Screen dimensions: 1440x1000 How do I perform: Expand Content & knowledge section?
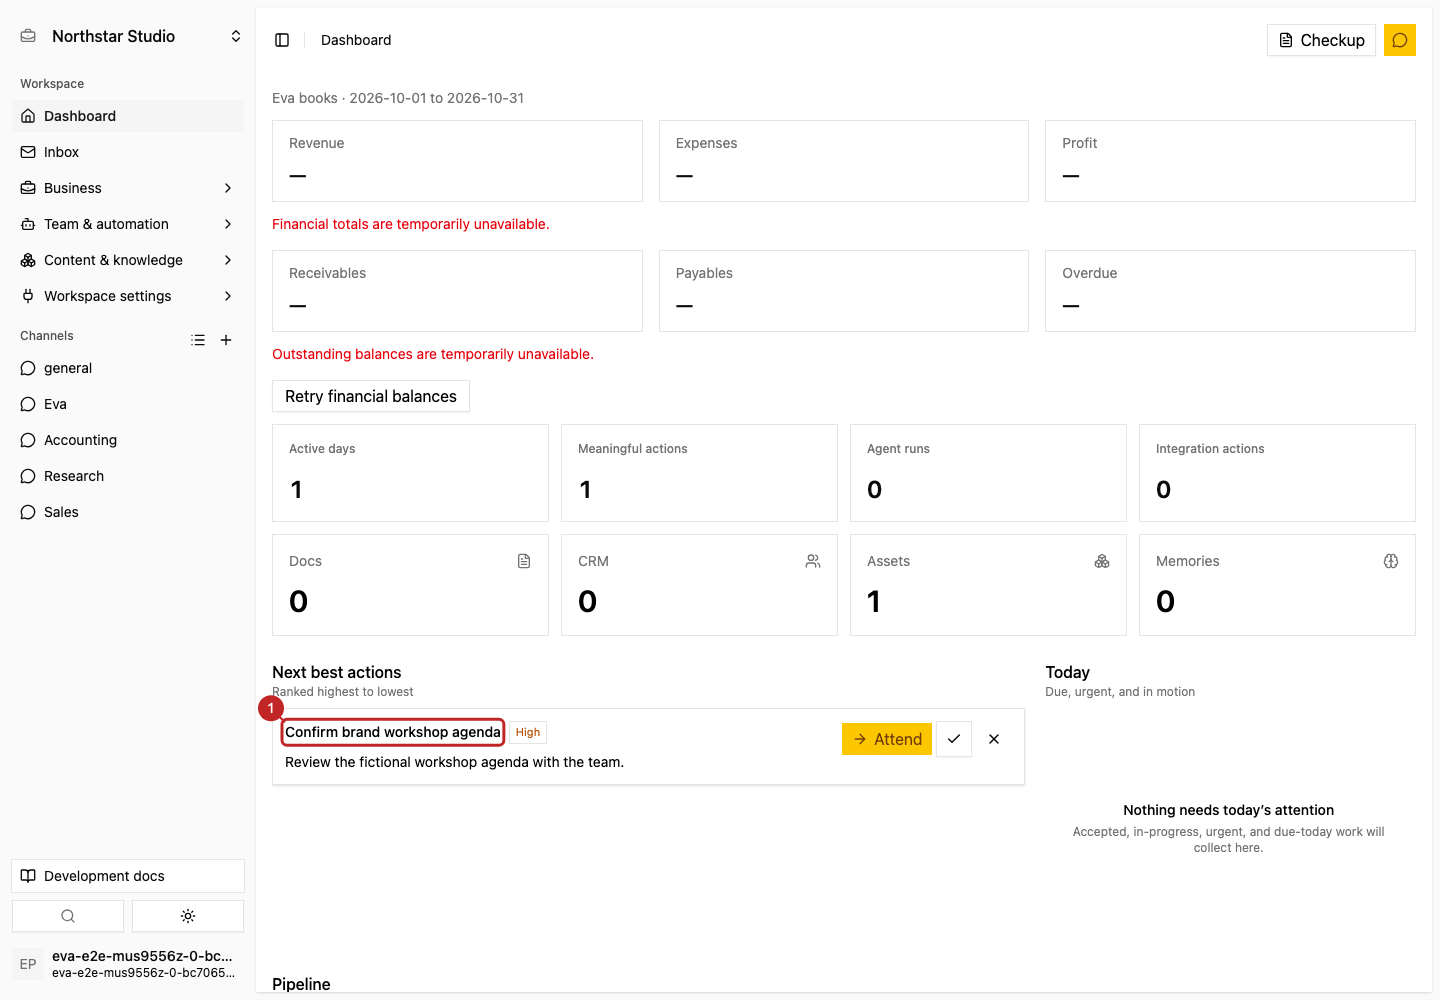(128, 260)
